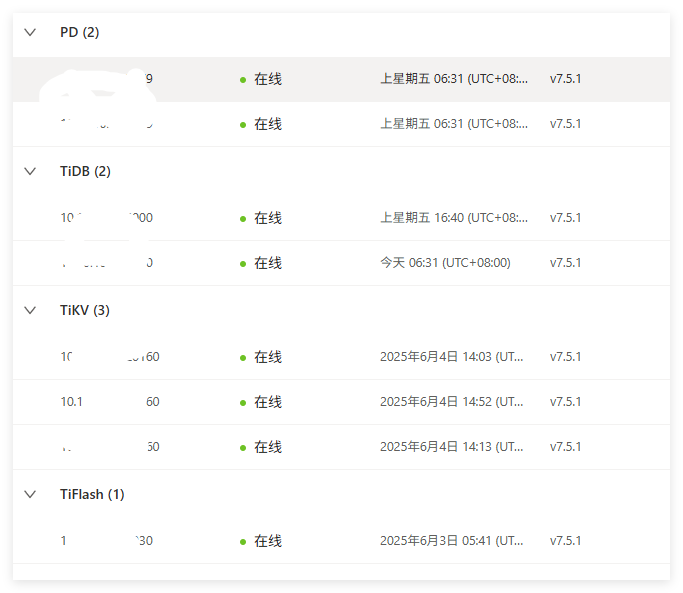Screen dimensions: 683x593
Task: Click version v7.5.1 in the TiFlash row
Action: pyautogui.click(x=566, y=541)
